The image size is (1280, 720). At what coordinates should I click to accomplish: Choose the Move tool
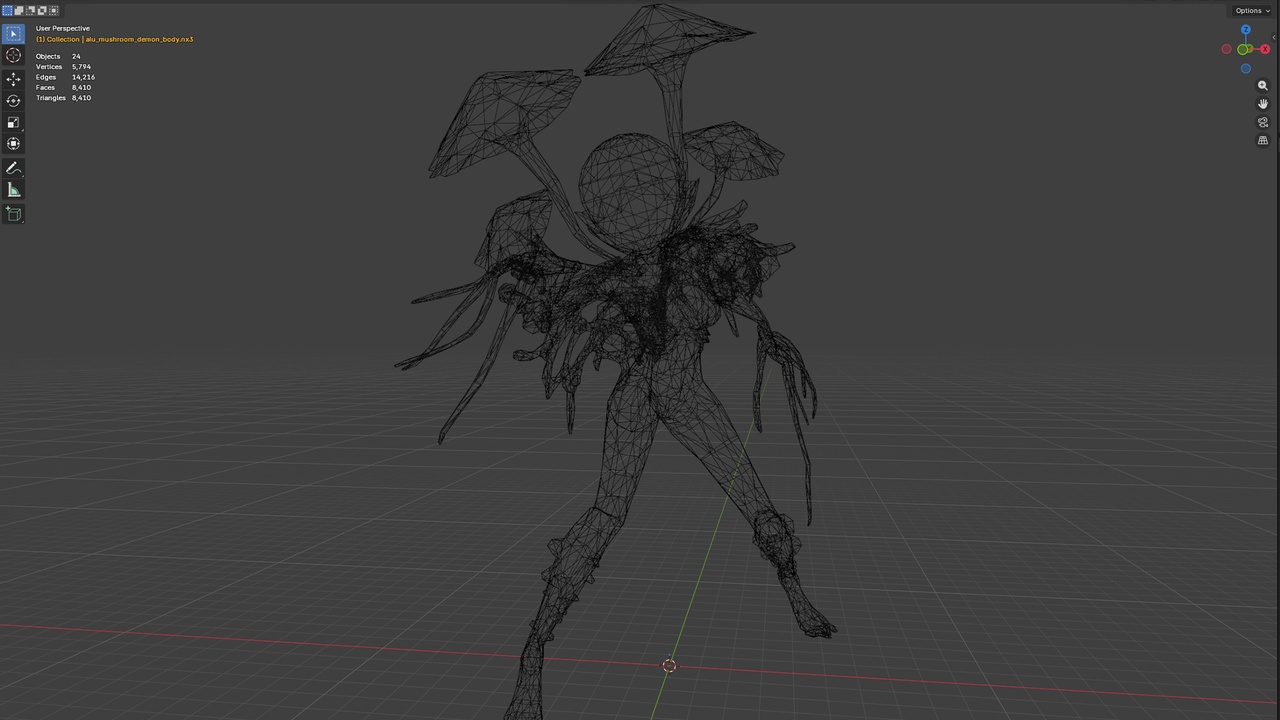[x=13, y=79]
